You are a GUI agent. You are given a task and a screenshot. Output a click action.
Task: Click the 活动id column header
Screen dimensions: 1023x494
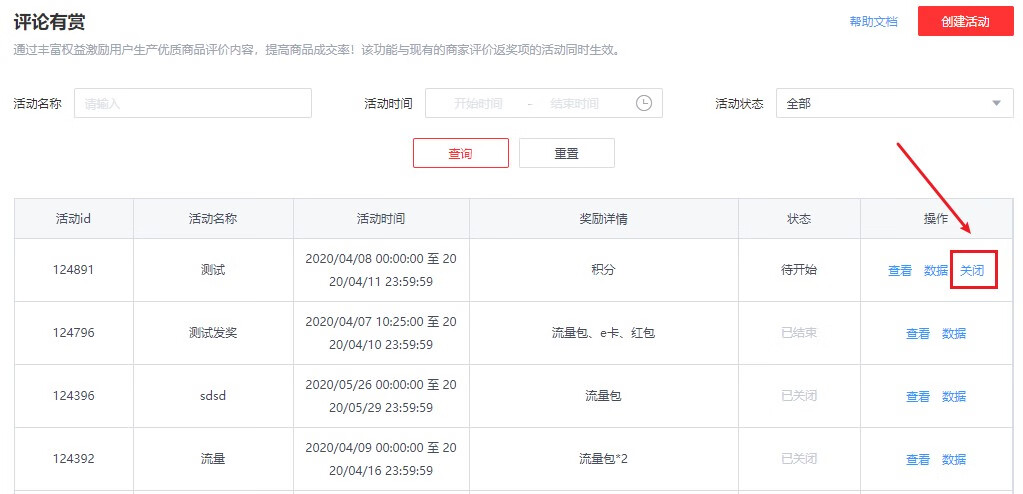pos(74,219)
